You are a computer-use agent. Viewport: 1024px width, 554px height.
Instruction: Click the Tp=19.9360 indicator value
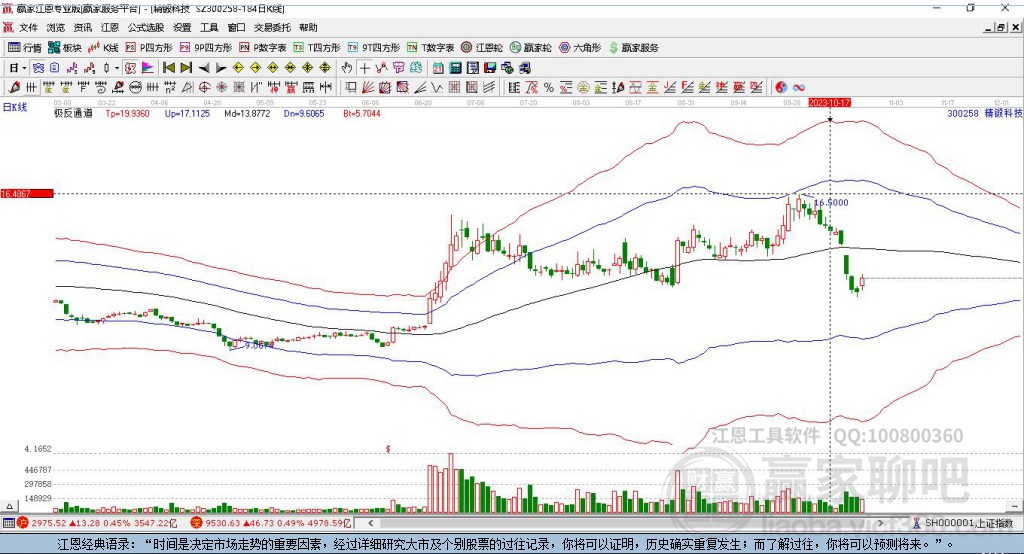point(127,114)
